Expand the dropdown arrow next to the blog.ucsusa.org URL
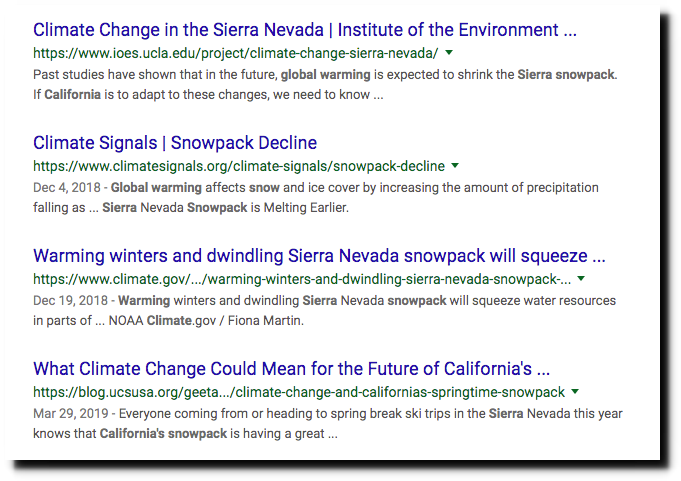This screenshot has width=681, height=481. coord(575,391)
